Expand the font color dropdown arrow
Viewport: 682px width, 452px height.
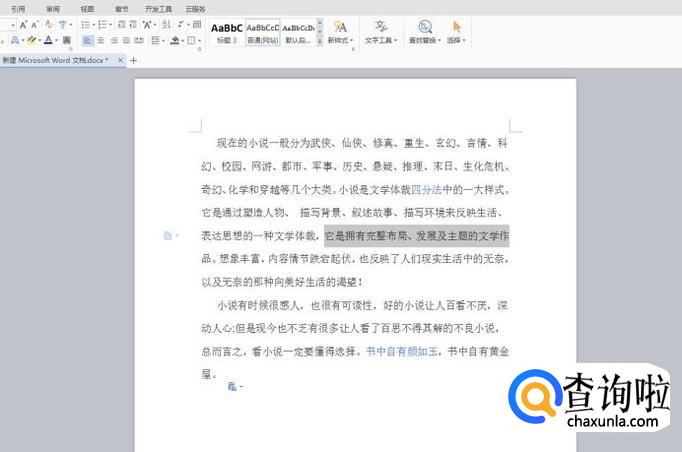[x=57, y=40]
